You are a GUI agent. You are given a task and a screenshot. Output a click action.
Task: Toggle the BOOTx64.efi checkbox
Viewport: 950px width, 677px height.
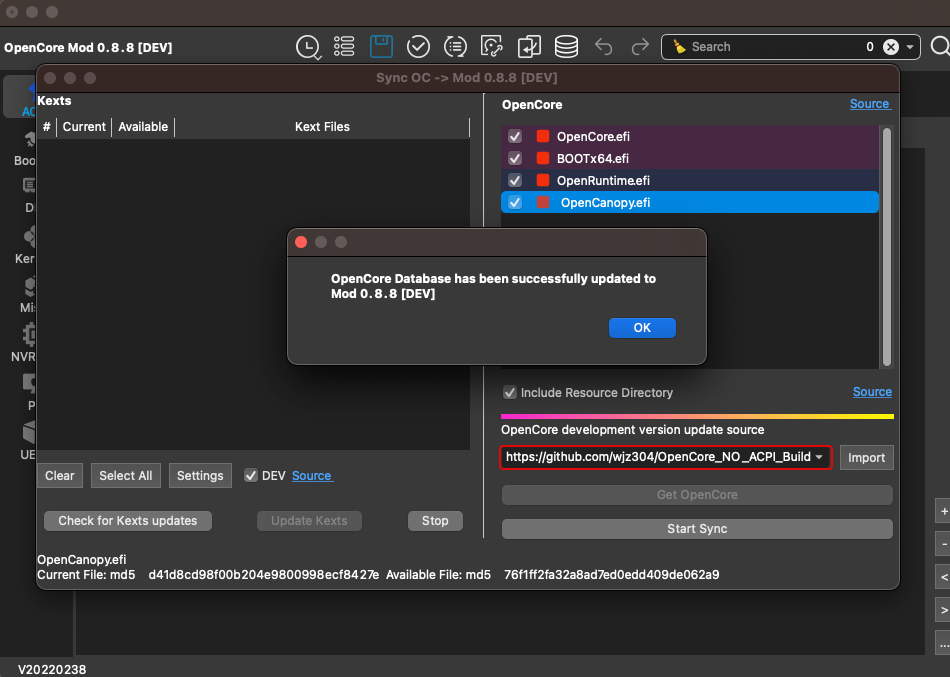pyautogui.click(x=515, y=158)
